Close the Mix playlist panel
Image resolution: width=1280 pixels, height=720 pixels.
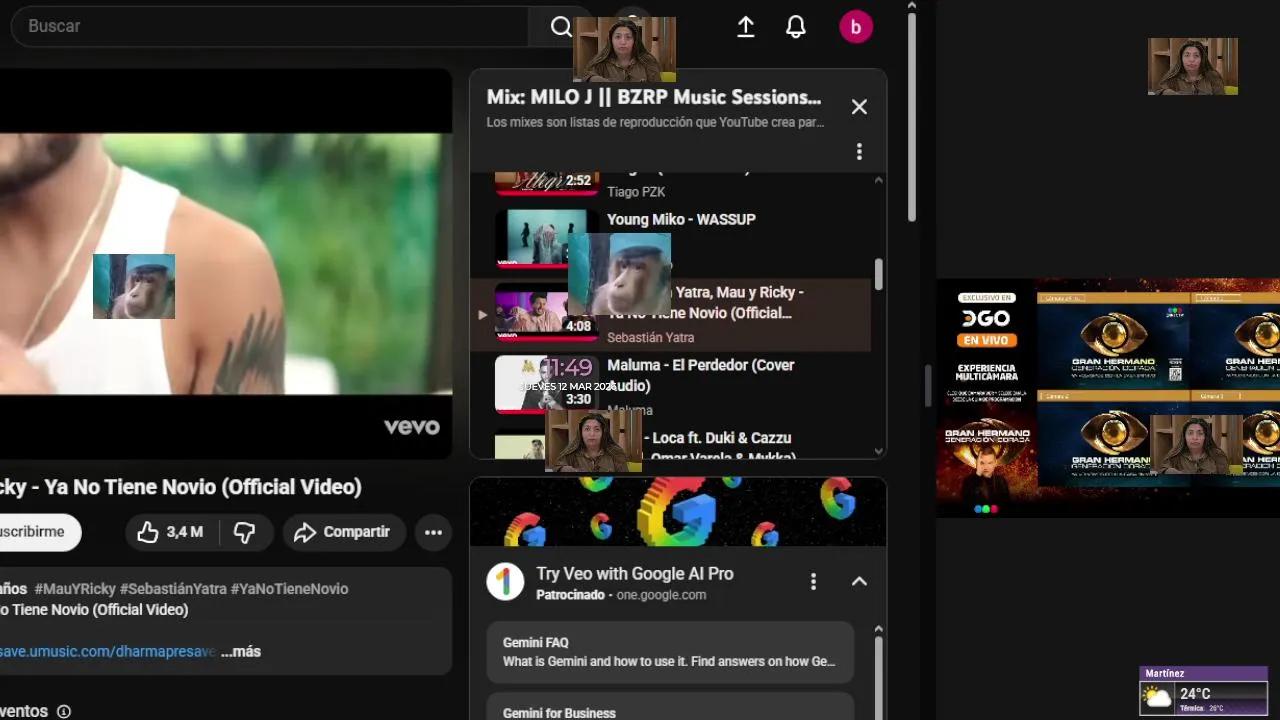859,107
